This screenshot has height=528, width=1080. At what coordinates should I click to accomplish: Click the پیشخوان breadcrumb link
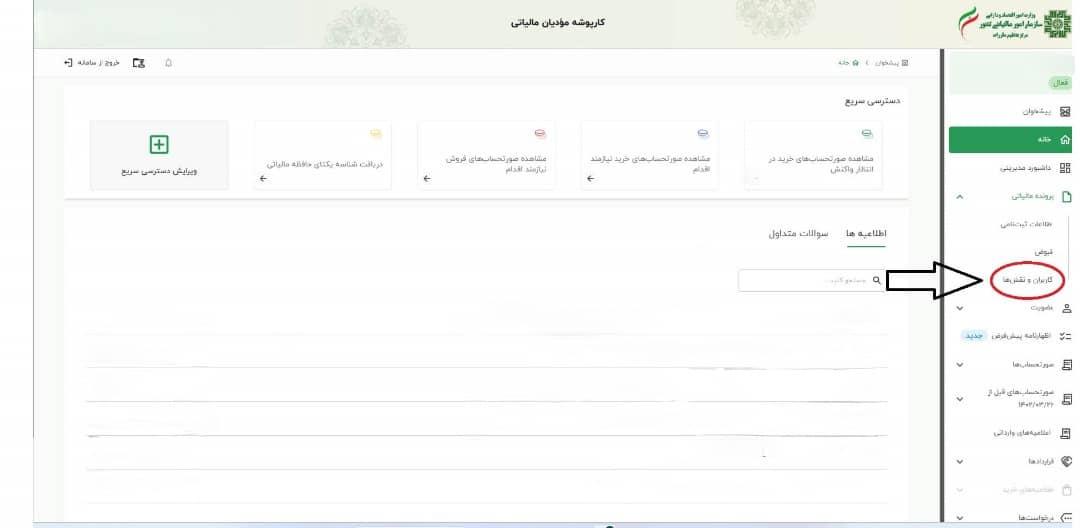pos(892,63)
